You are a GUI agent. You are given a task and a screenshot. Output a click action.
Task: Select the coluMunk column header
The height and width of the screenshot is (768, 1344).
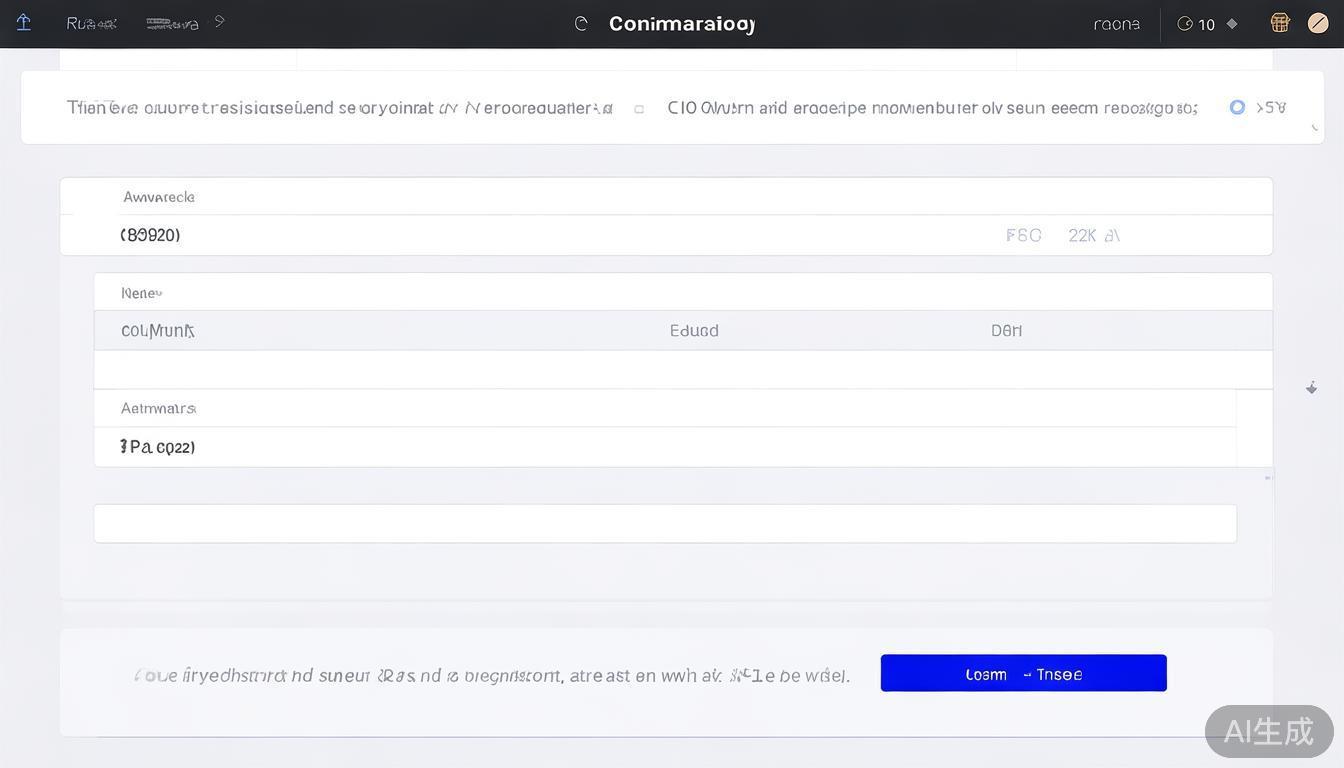157,331
